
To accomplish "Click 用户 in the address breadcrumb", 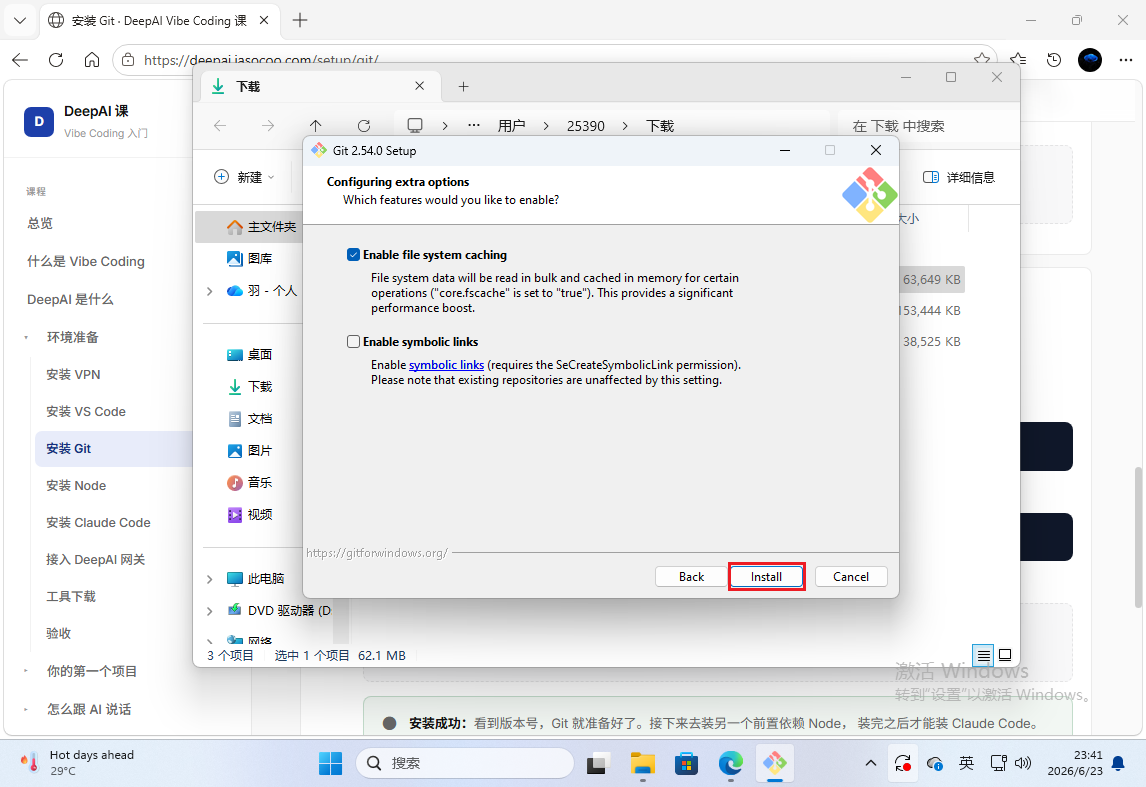I will 512,126.
